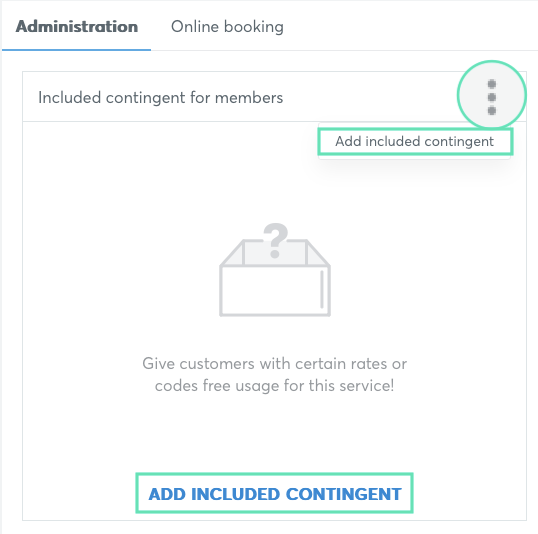
Task: Click the open box's front panel
Action: pos(274,291)
